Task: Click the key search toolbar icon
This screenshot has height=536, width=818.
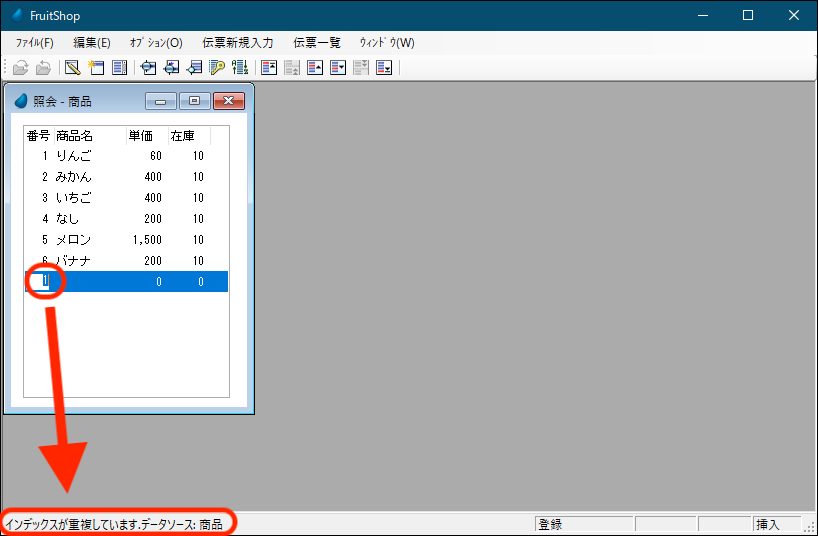Action: click(x=217, y=68)
